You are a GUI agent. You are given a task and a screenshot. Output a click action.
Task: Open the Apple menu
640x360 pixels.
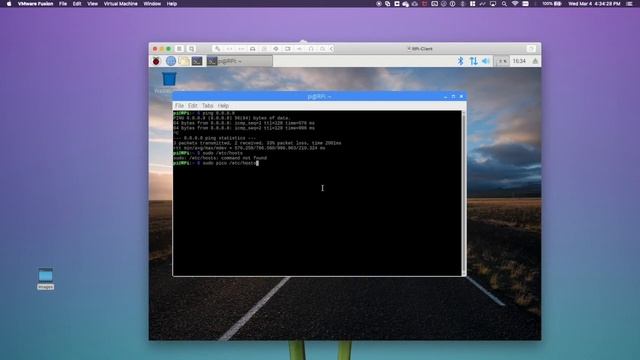(9, 4)
